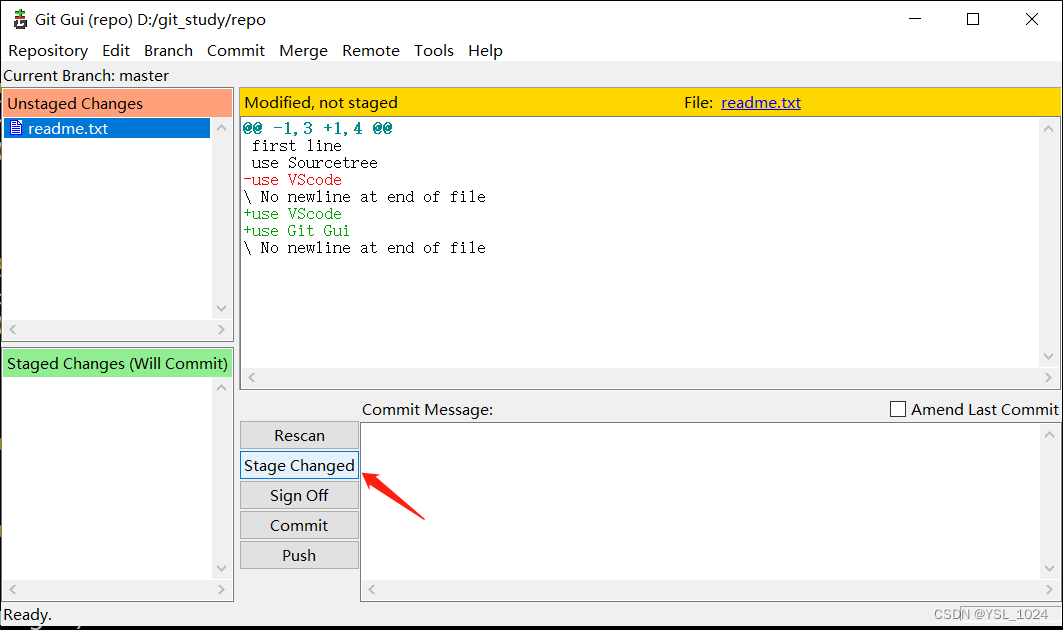This screenshot has width=1063, height=630.
Task: Click the 'use Sourcetree' diff context line
Action: 314,163
